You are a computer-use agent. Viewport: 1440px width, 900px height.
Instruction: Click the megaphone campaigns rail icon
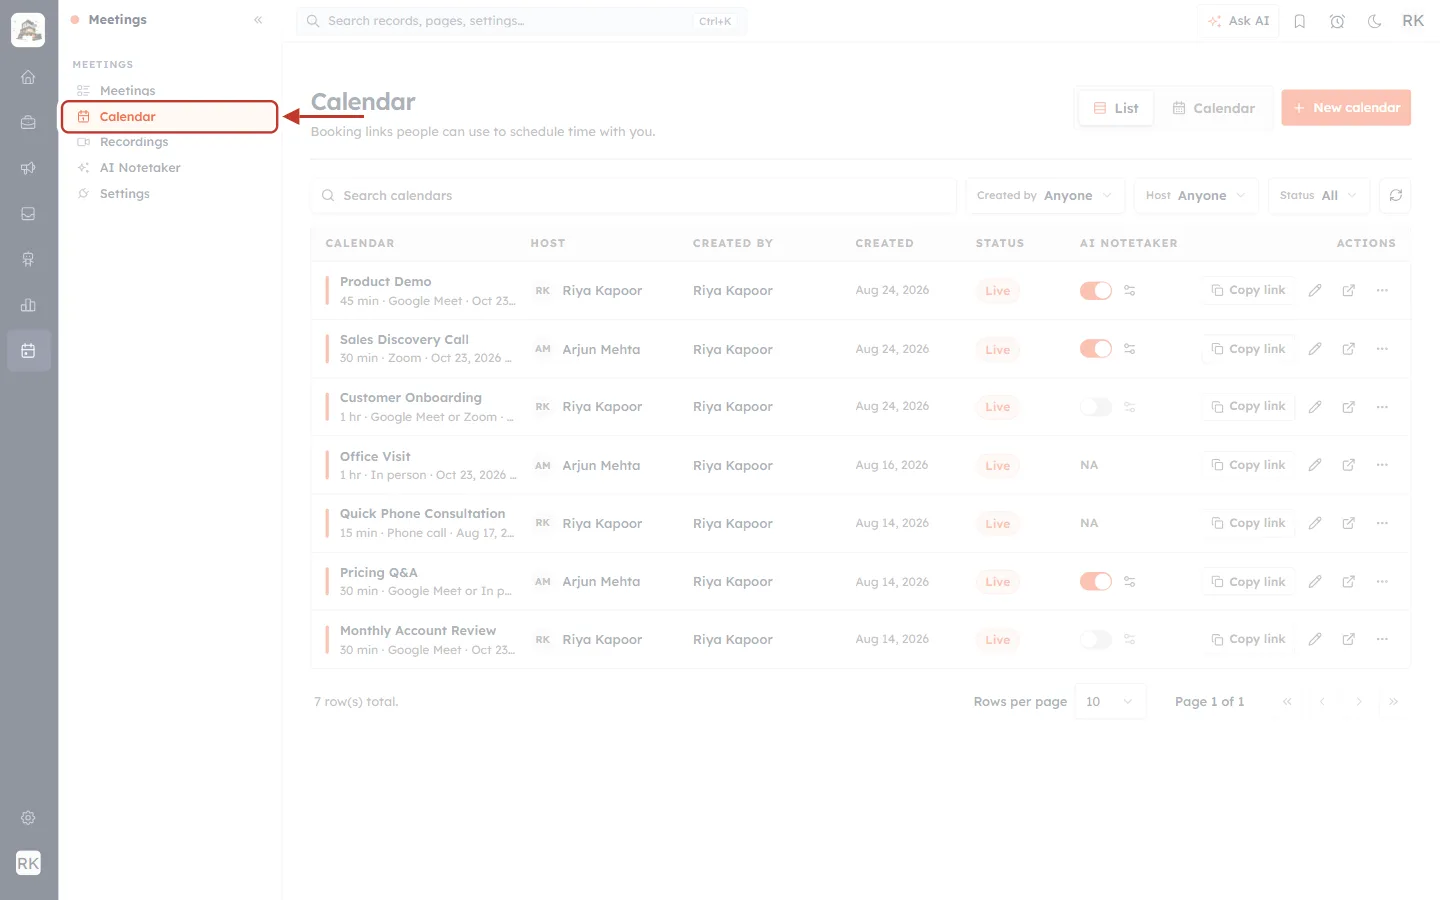coord(28,168)
